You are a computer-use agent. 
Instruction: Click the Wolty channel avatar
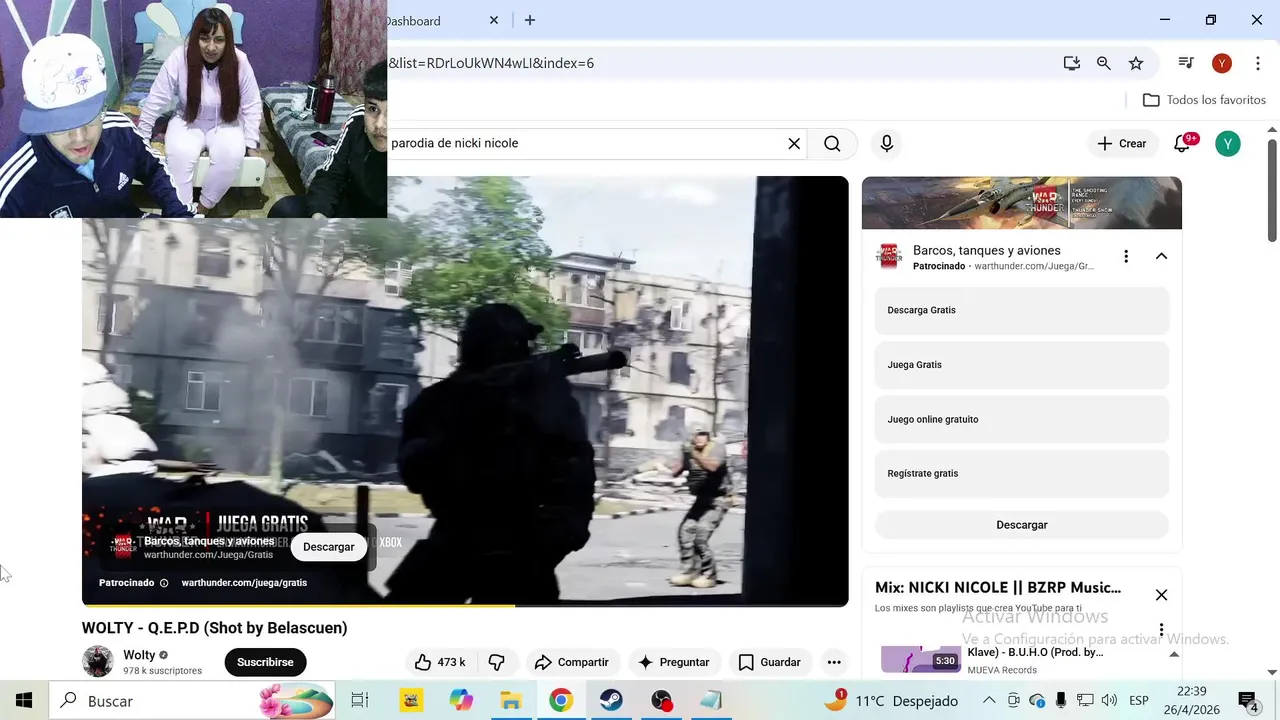click(x=98, y=662)
